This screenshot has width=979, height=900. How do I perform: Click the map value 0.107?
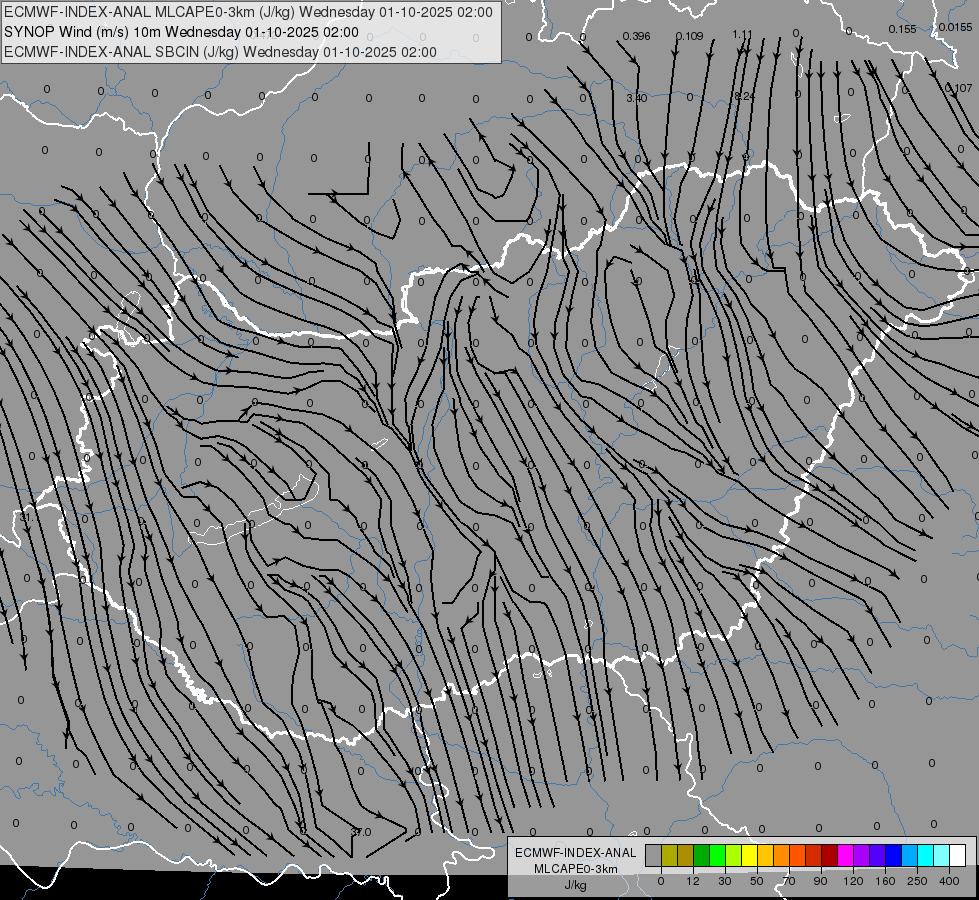point(958,88)
